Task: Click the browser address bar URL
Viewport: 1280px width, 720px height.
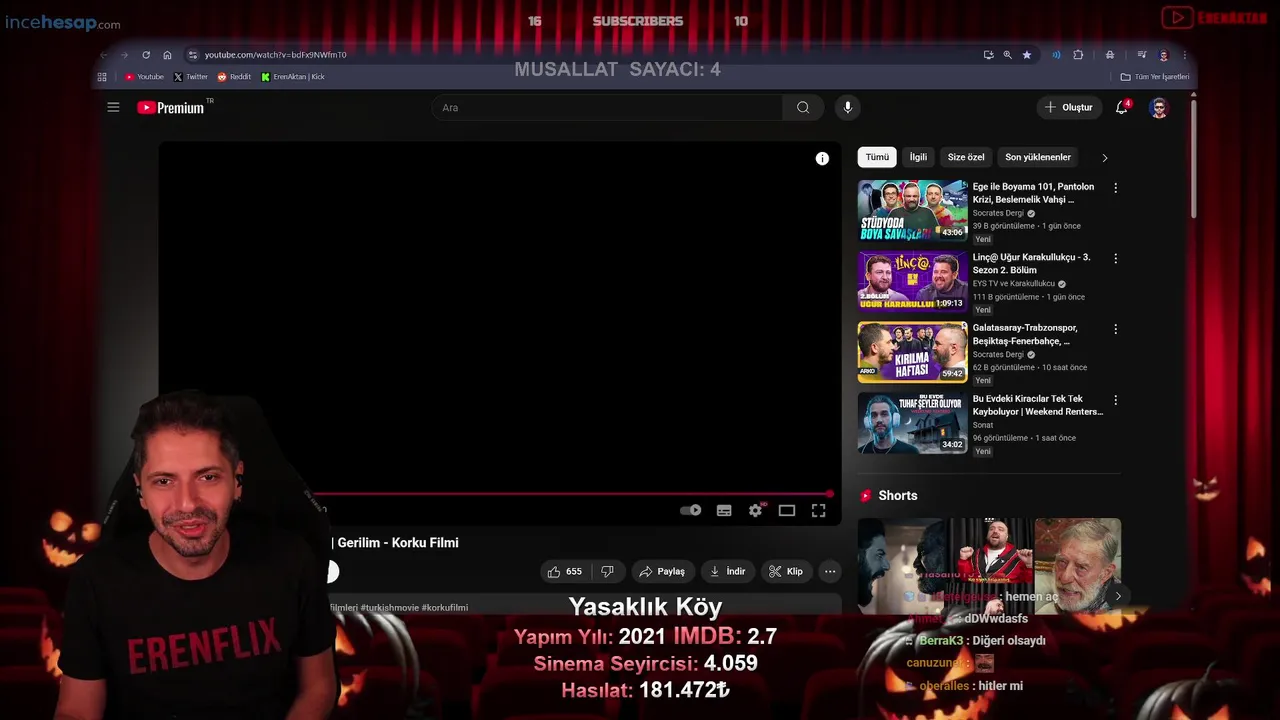Action: 275,55
